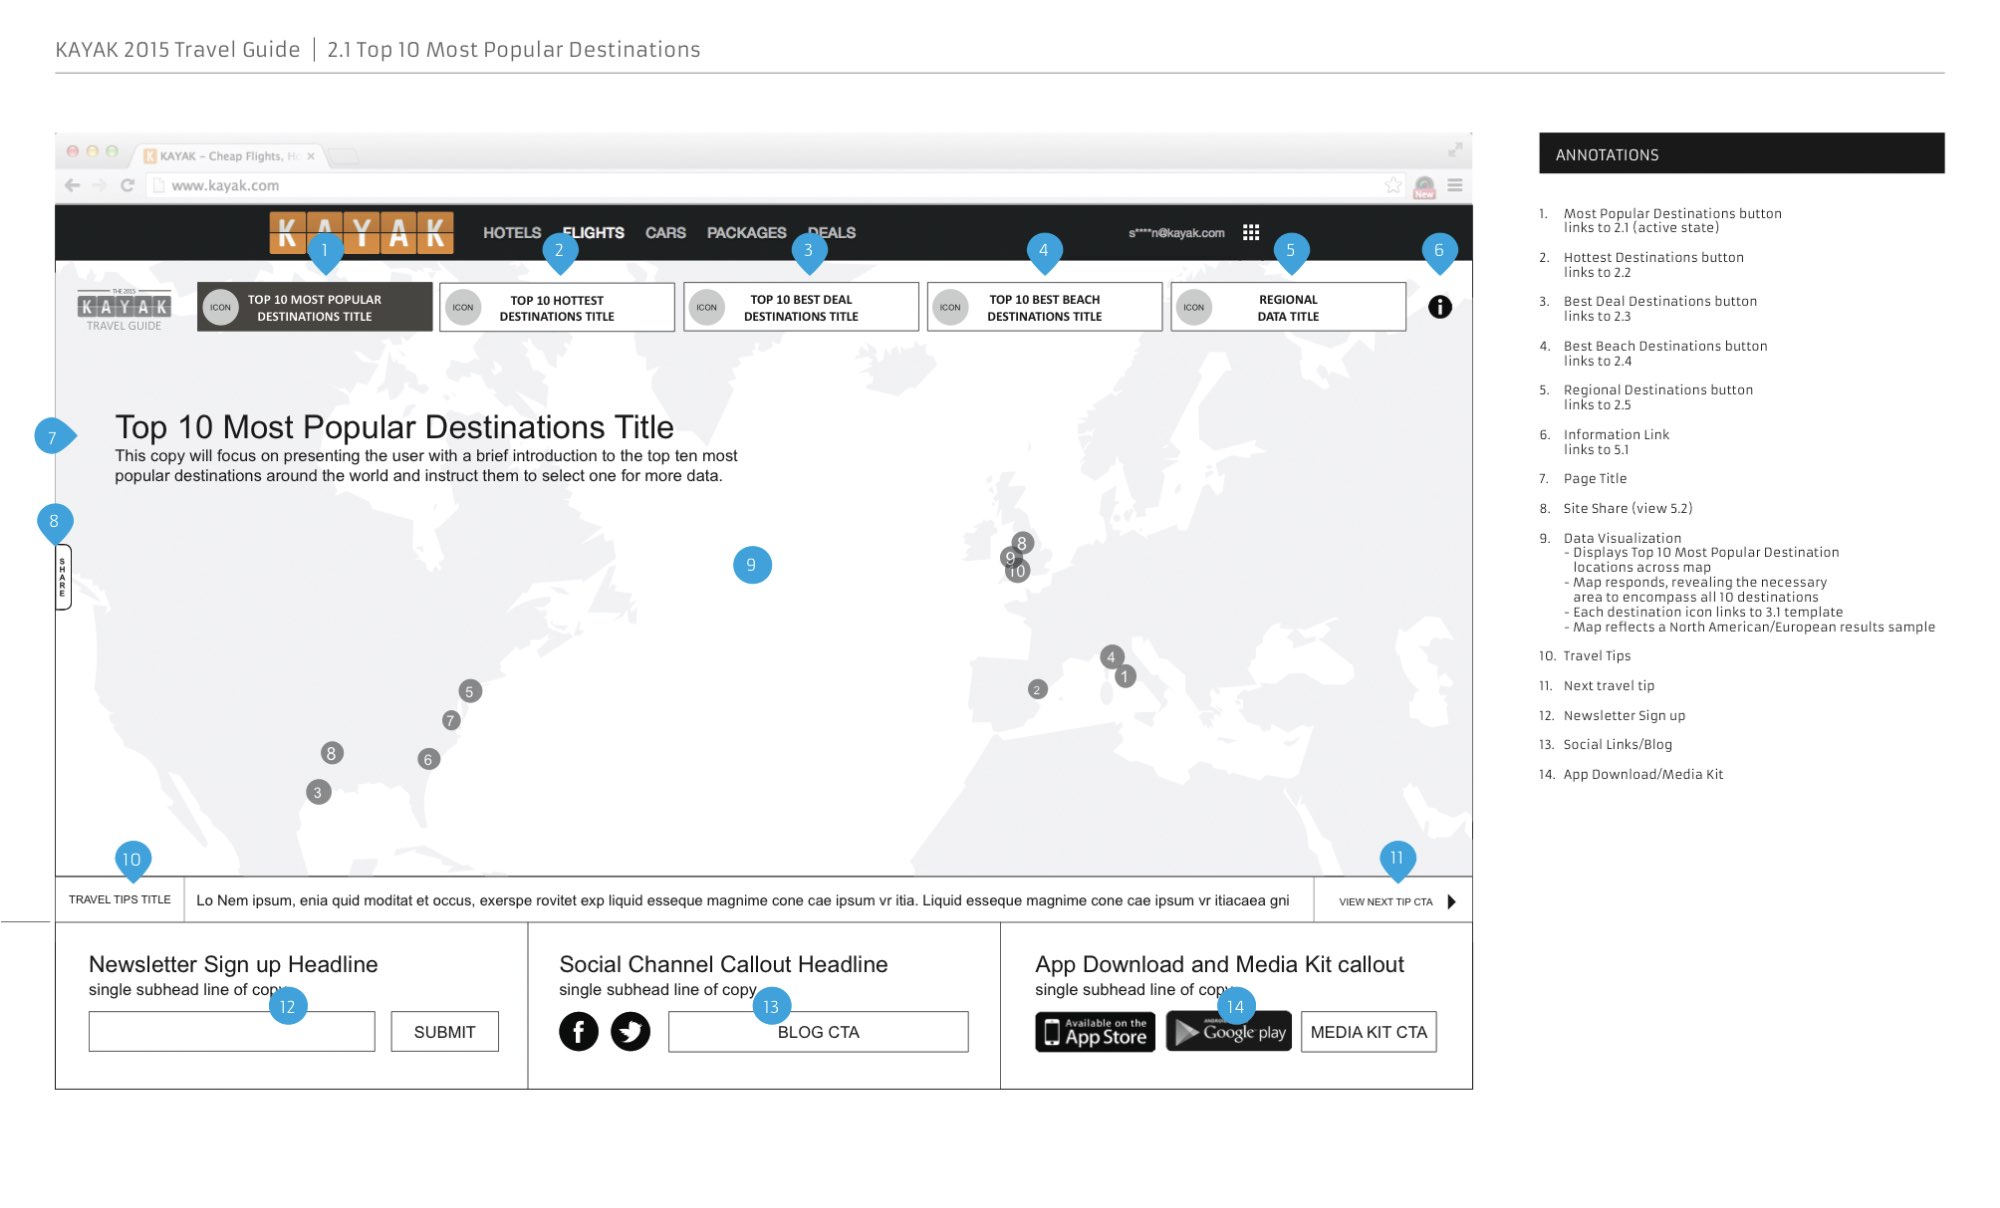2000x1208 pixels.
Task: Click the App Store download badge
Action: (x=1095, y=1032)
